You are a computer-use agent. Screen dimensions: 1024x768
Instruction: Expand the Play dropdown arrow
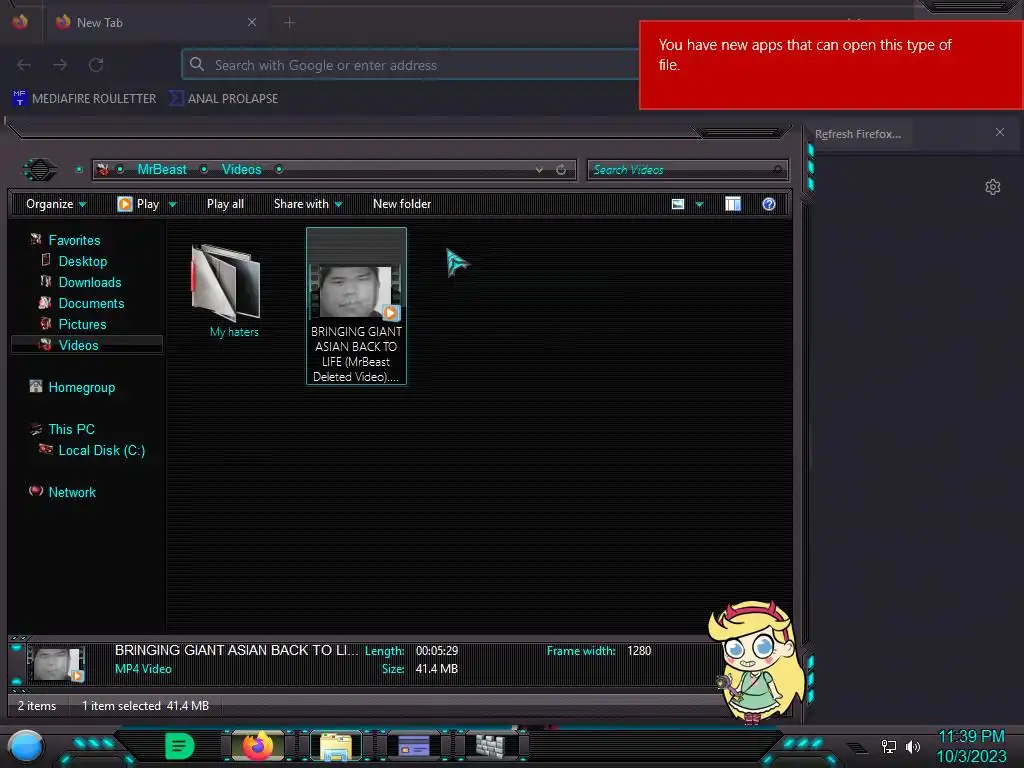tap(172, 204)
